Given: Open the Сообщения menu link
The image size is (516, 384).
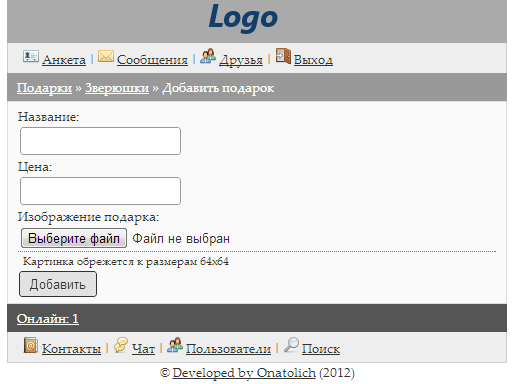Looking at the screenshot, I should point(152,60).
